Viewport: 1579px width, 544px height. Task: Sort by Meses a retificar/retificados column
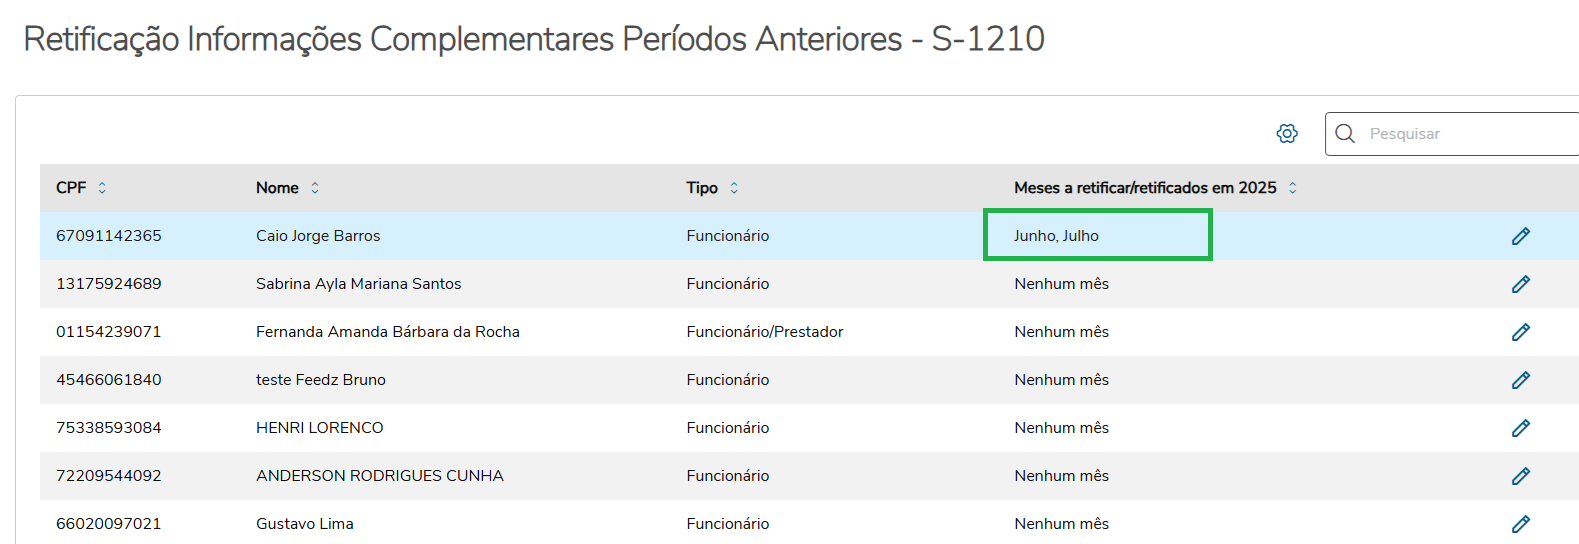pyautogui.click(x=1292, y=188)
